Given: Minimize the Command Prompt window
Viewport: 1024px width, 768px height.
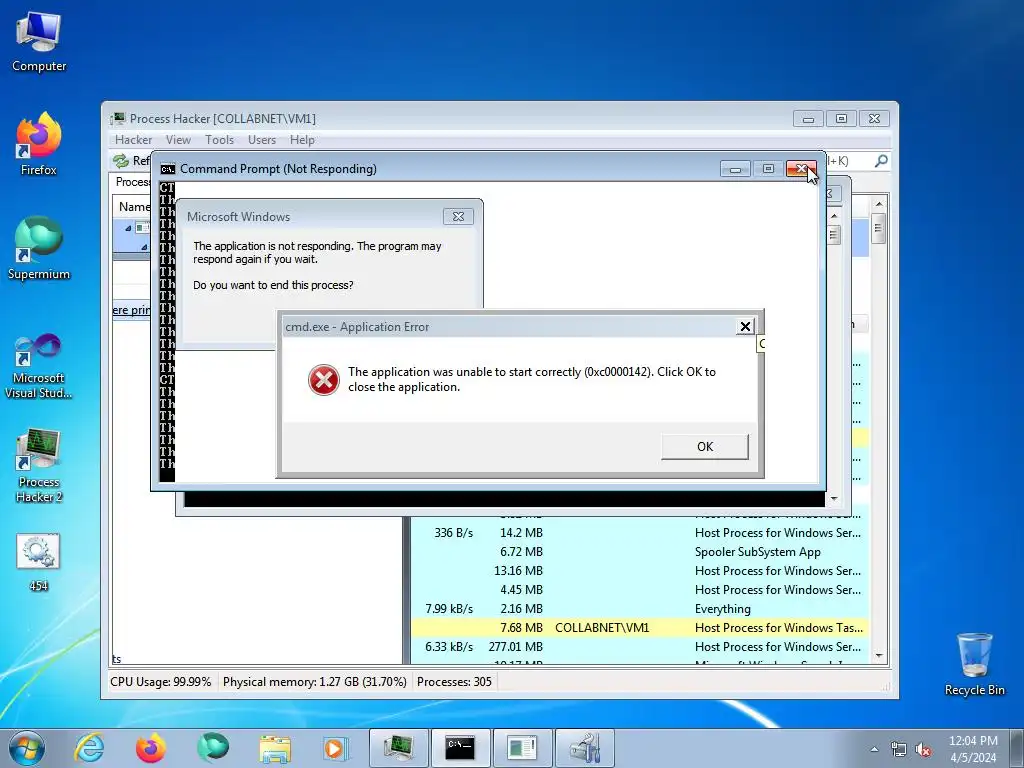Looking at the screenshot, I should [x=735, y=169].
